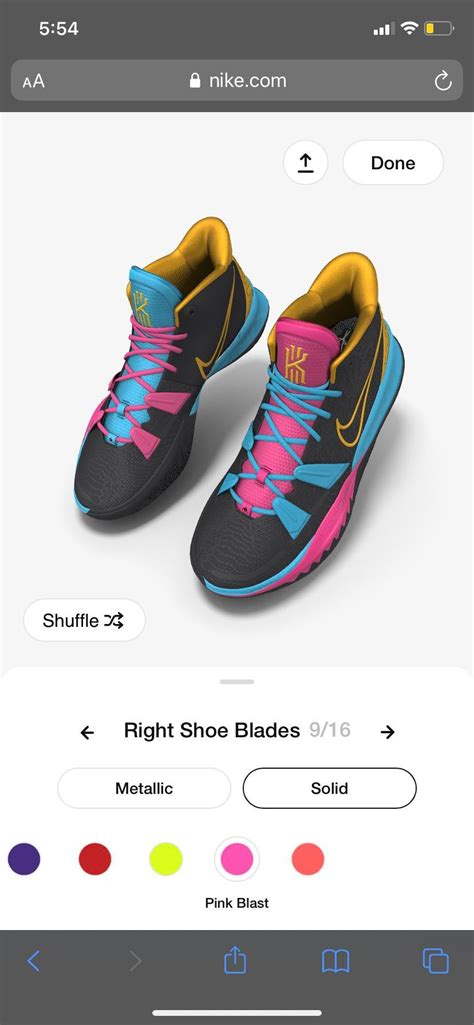The image size is (474, 1025).
Task: Click the Done button
Action: pyautogui.click(x=393, y=163)
